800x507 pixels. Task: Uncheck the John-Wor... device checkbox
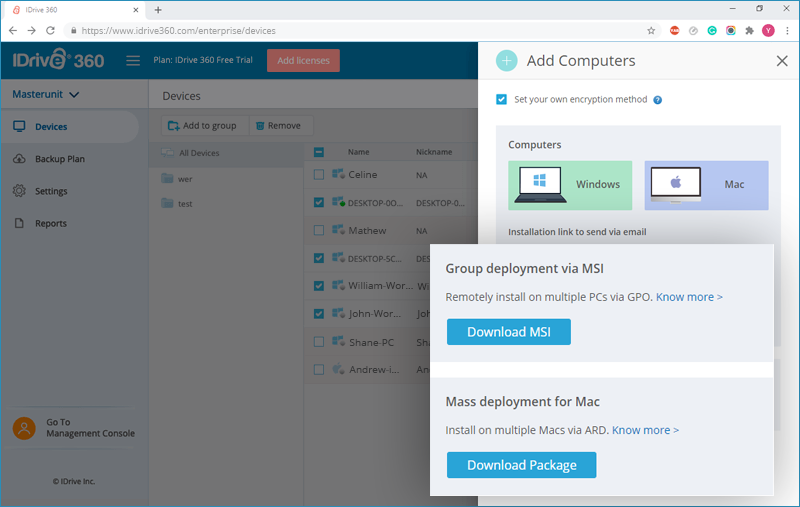[x=319, y=314]
